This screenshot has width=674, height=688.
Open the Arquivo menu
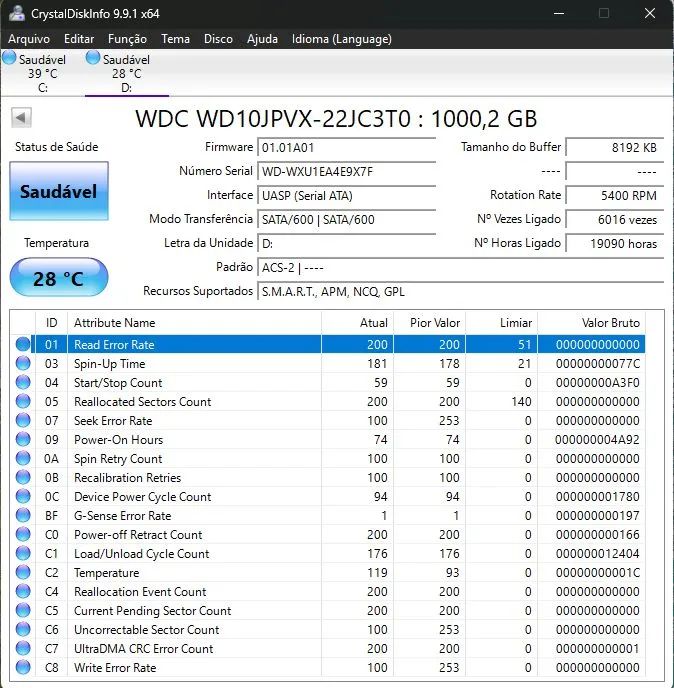click(29, 39)
